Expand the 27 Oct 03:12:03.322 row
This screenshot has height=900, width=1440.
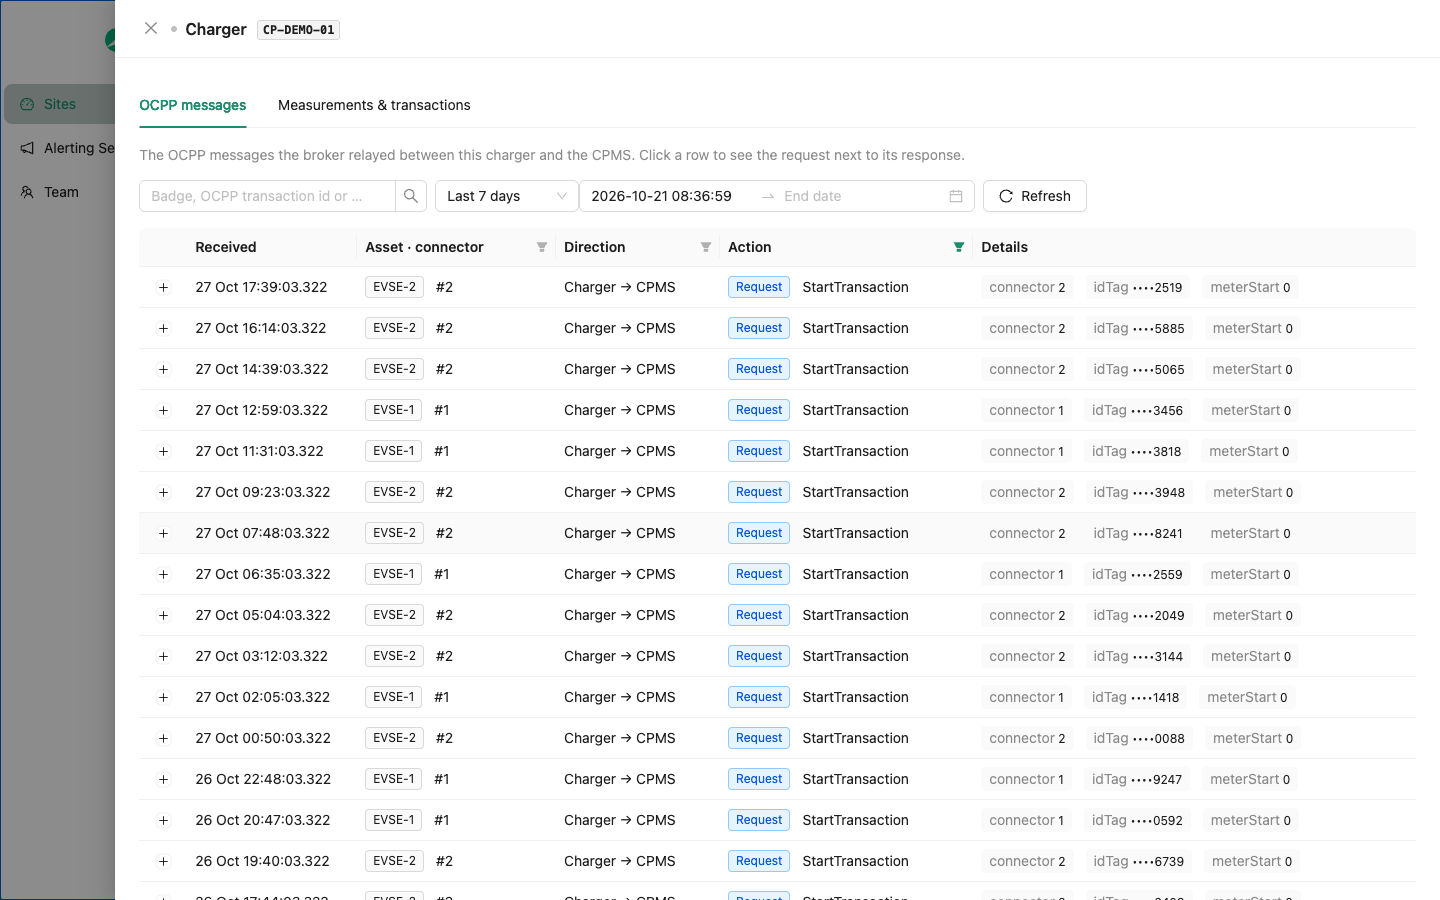163,656
